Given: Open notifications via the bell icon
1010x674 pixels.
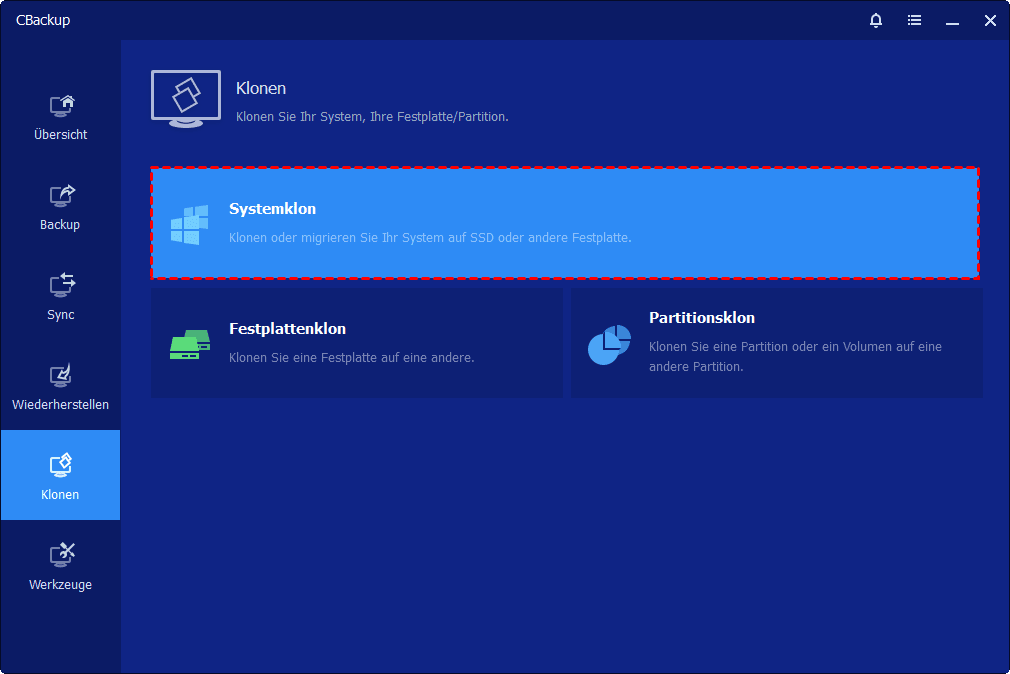Looking at the screenshot, I should (876, 20).
